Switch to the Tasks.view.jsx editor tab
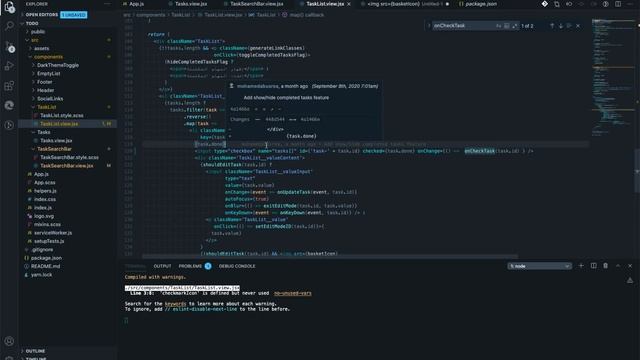This screenshot has width=640, height=360. tap(191, 4)
